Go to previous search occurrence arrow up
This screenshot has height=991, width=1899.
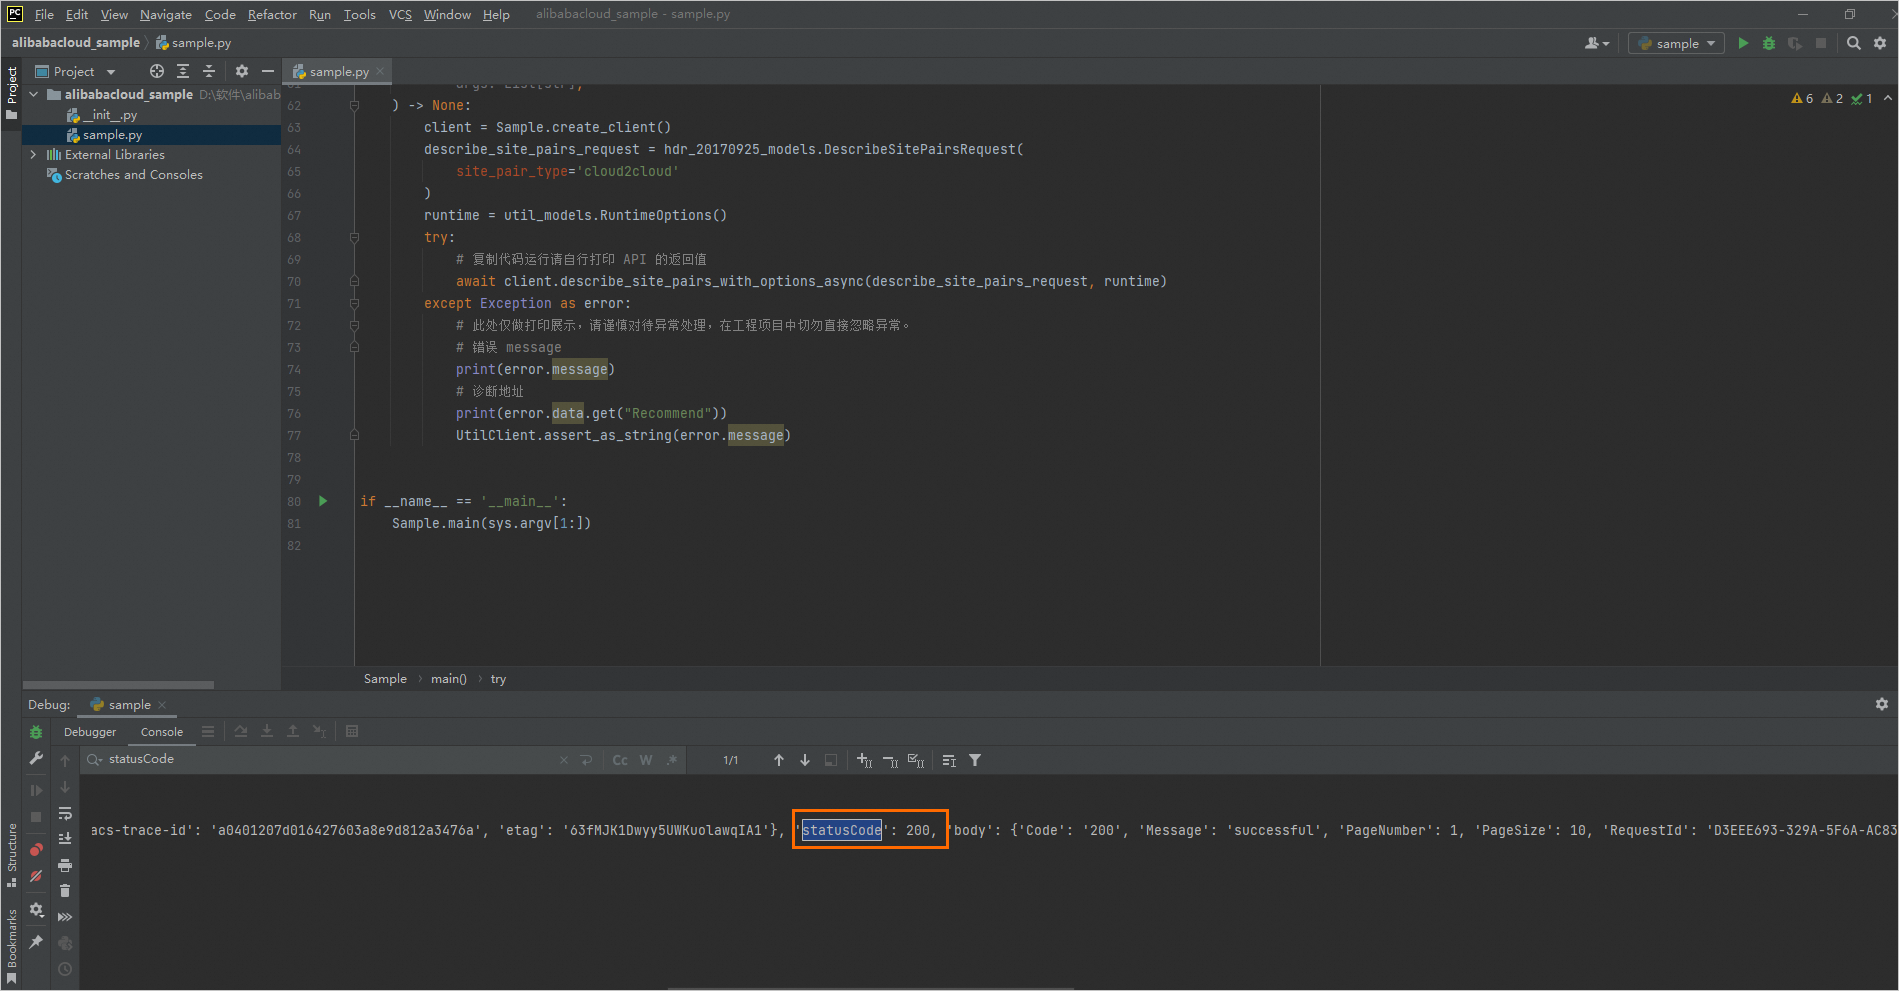click(779, 760)
